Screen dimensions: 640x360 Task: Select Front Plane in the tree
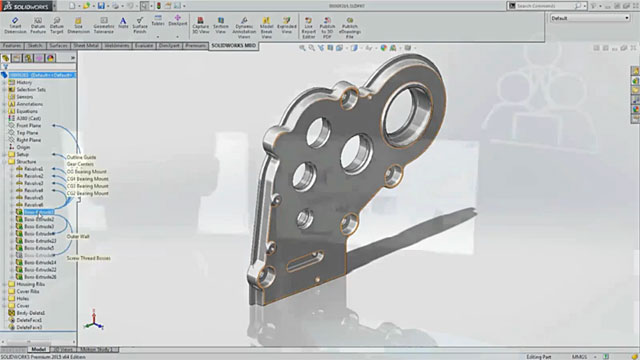tap(29, 126)
